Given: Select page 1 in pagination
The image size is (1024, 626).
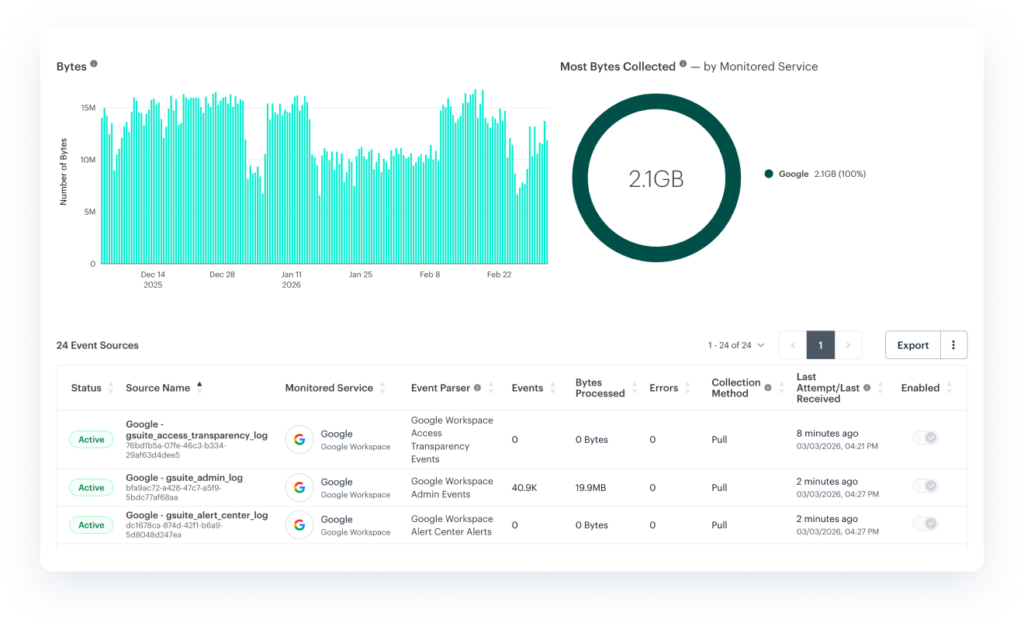Looking at the screenshot, I should tap(820, 345).
